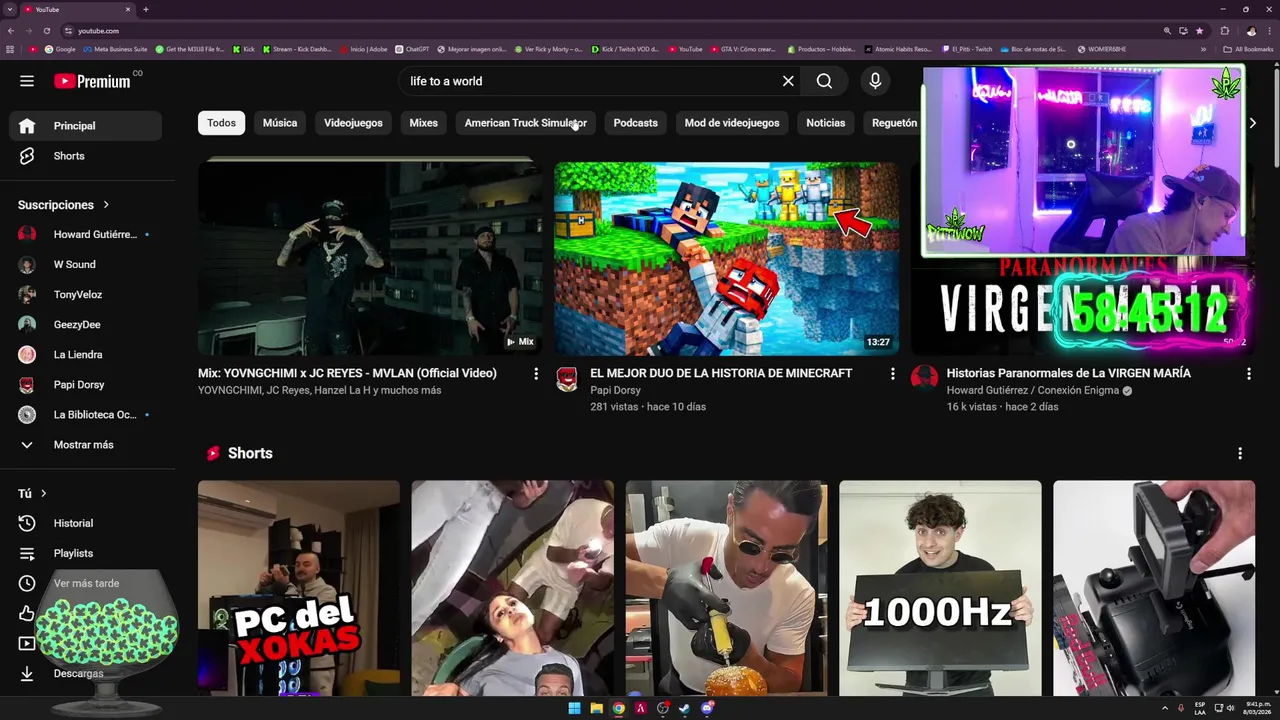Screen dimensions: 1280x720
Task: Expand the Tú section arrow
Action: point(43,493)
